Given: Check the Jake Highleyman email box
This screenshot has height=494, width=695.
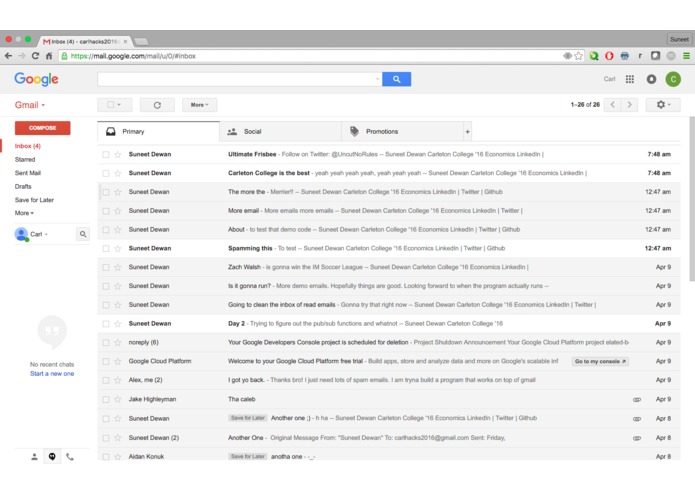Looking at the screenshot, I should click(105, 400).
